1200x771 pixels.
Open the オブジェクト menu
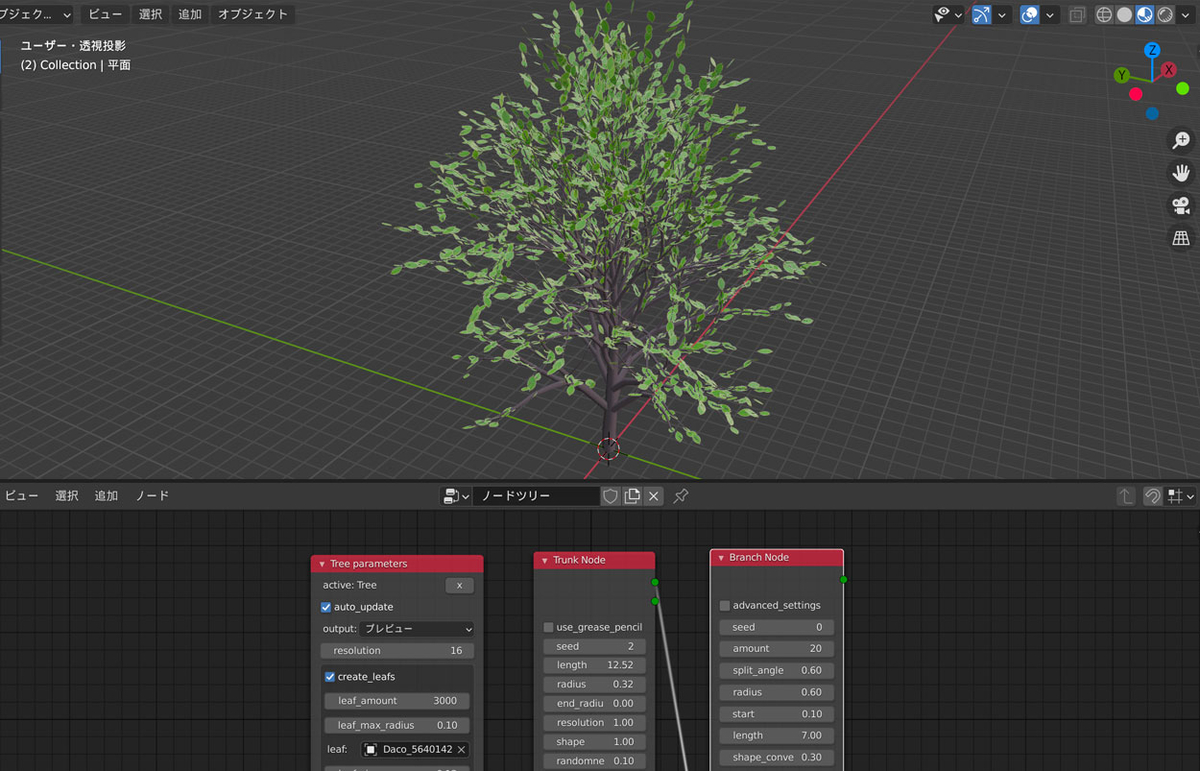click(x=253, y=15)
